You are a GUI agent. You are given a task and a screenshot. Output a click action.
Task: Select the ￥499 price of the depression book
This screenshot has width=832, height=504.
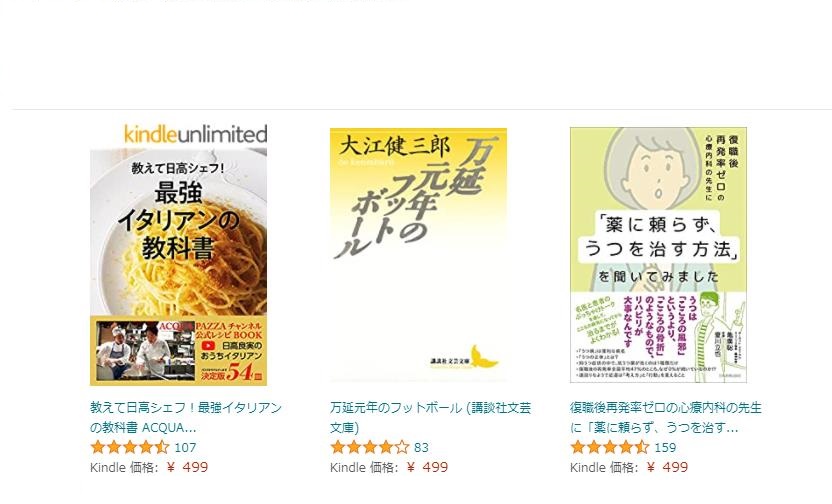[x=667, y=467]
